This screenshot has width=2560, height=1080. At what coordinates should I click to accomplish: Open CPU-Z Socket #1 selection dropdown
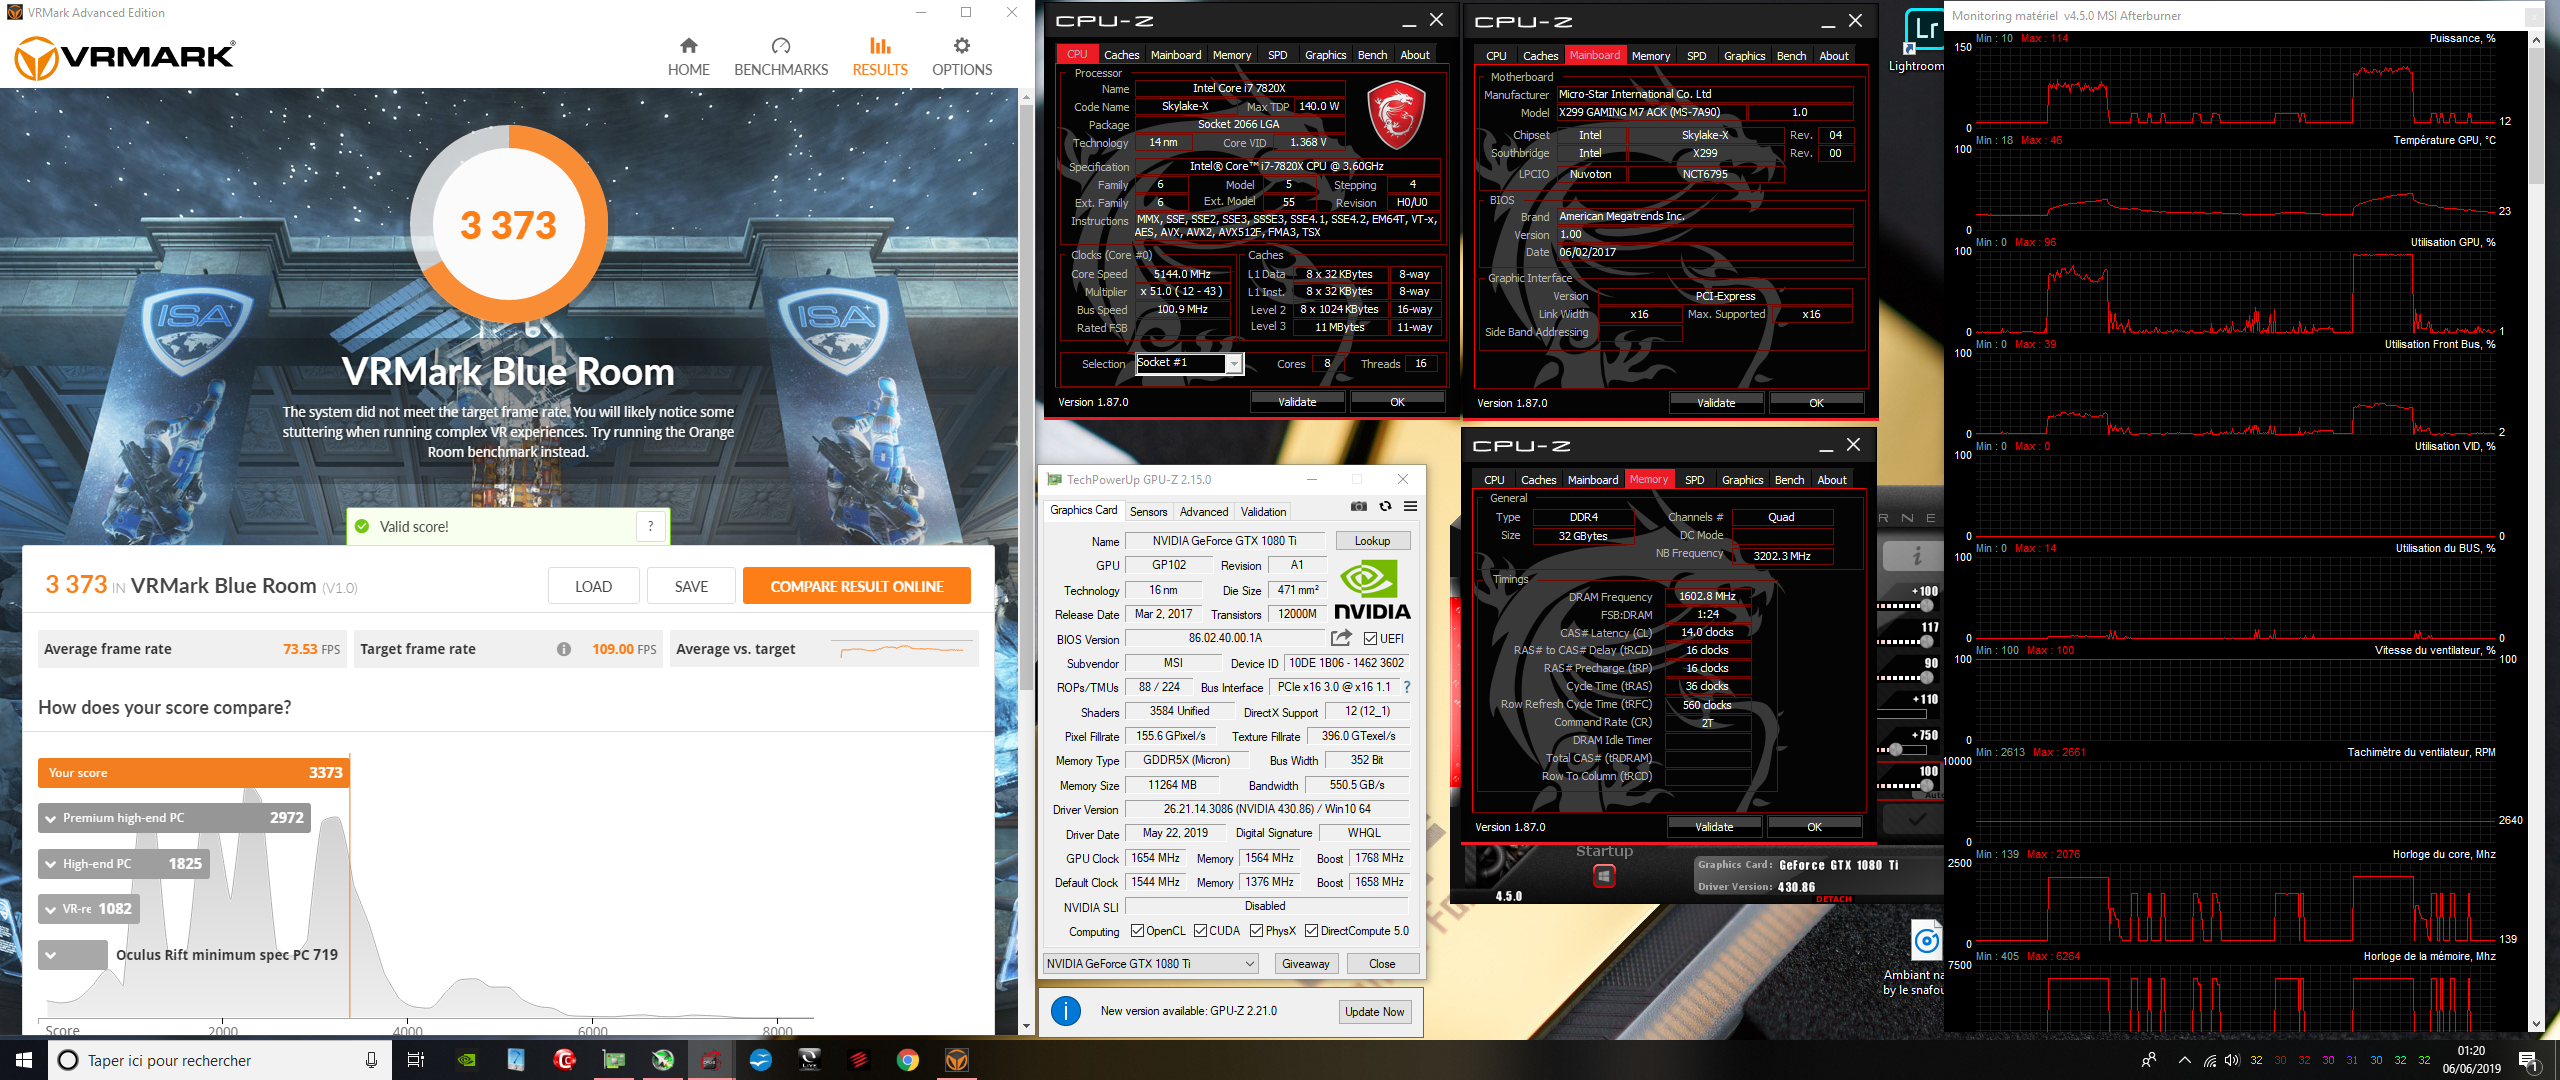(x=1234, y=364)
